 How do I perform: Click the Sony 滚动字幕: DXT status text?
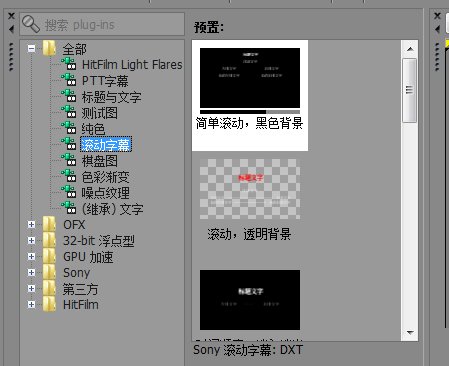pos(248,350)
